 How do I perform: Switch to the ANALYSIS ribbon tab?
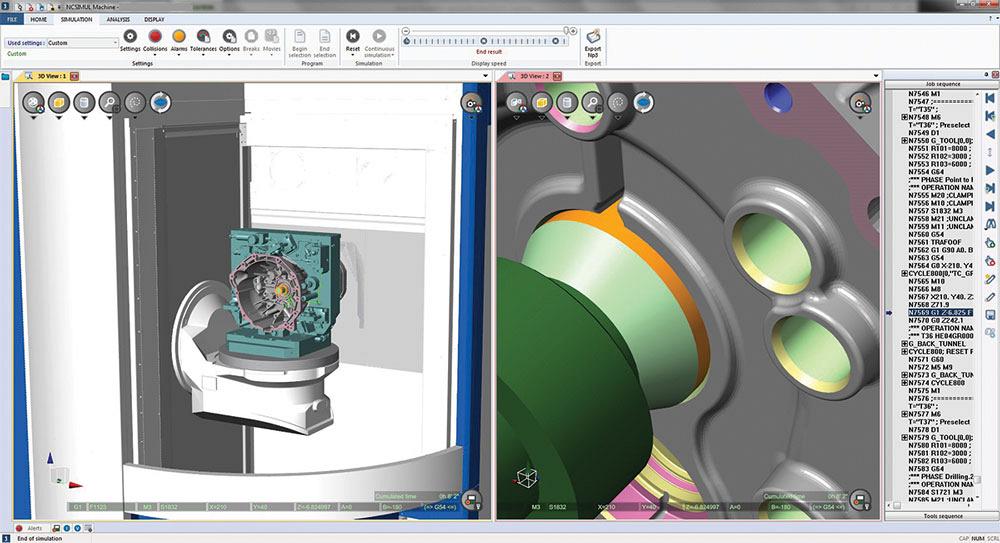118,19
